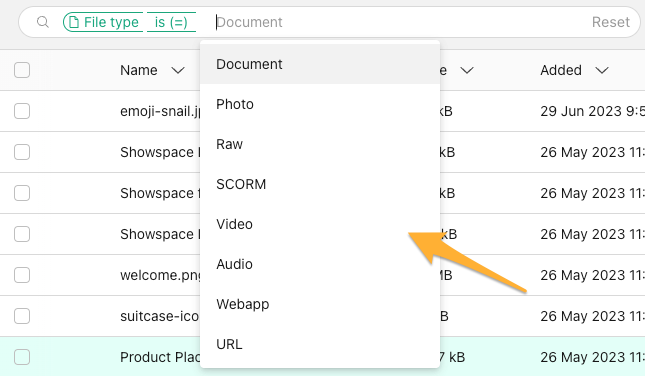
Task: Click the Added column header text
Action: coord(561,70)
